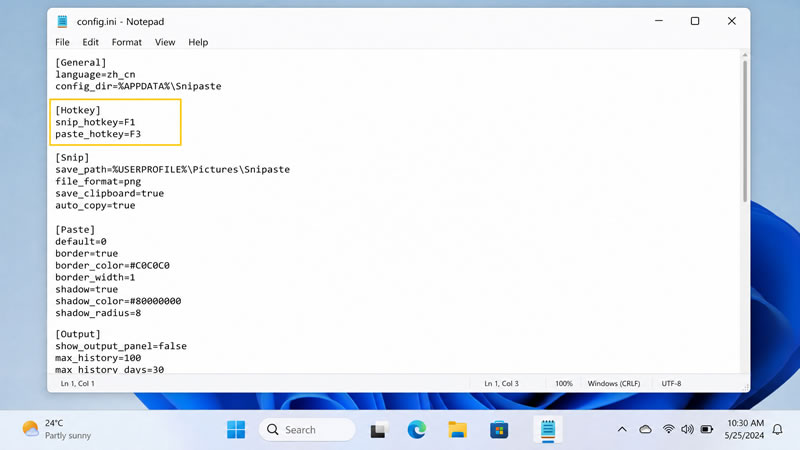This screenshot has height=450, width=800.
Task: Click the UTF-8 encoding status entry
Action: tap(671, 384)
